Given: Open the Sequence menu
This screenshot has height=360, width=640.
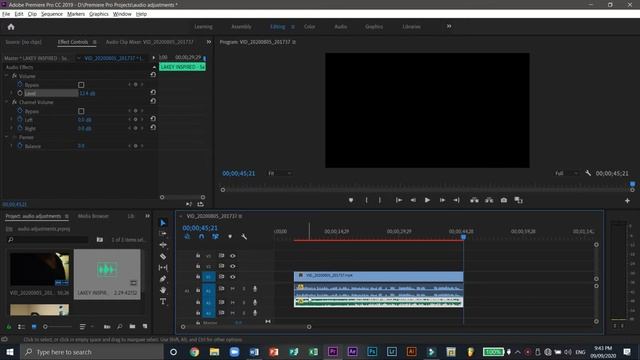Looking at the screenshot, I should (x=52, y=14).
